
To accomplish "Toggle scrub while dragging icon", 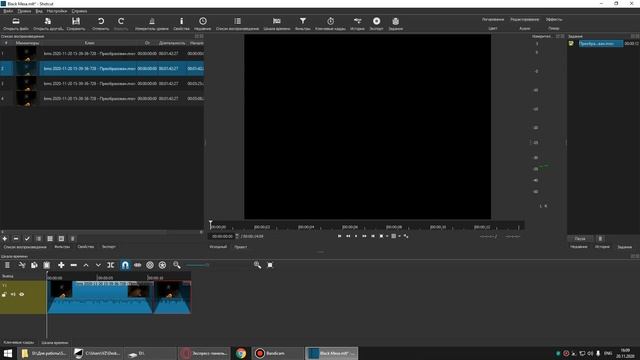I will (x=138, y=265).
